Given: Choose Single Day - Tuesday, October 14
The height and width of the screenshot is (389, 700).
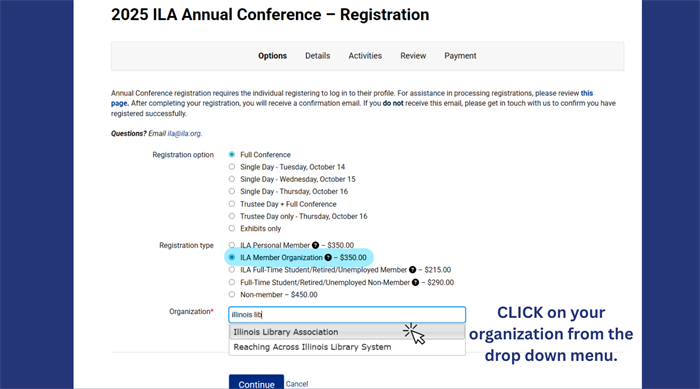Looking at the screenshot, I should tap(232, 167).
